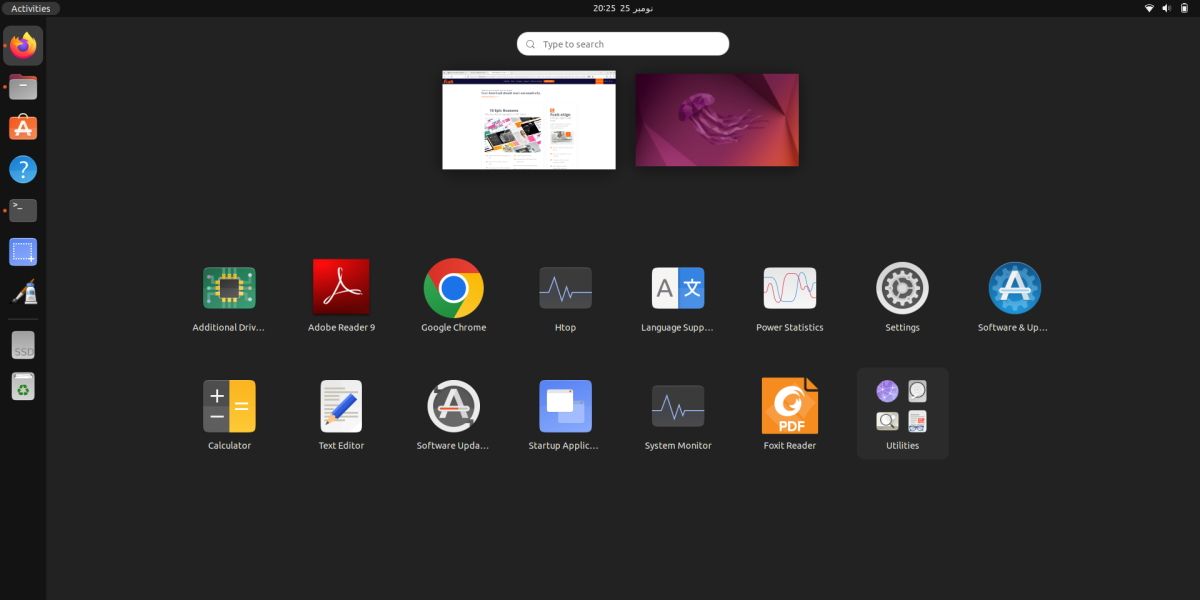Screen dimensions: 1200x600
Task: Open the system status menu
Action: point(1166,8)
